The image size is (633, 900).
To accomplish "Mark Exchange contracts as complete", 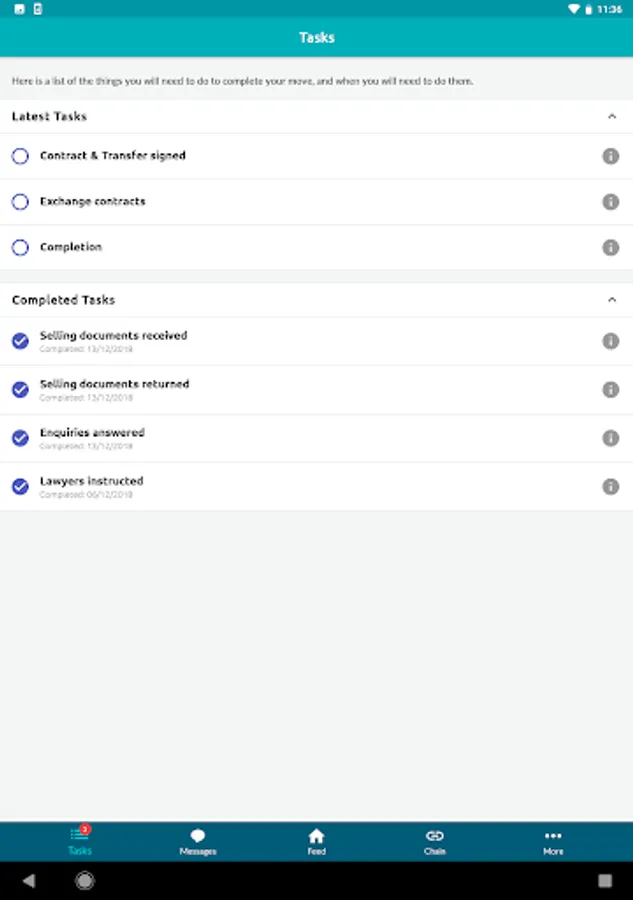I will [20, 201].
